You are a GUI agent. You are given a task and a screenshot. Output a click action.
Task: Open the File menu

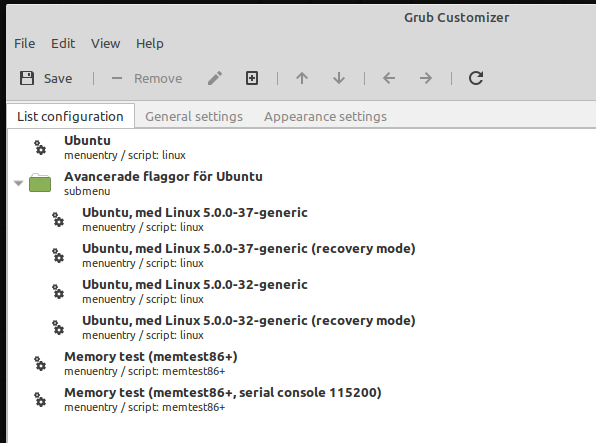(x=24, y=43)
